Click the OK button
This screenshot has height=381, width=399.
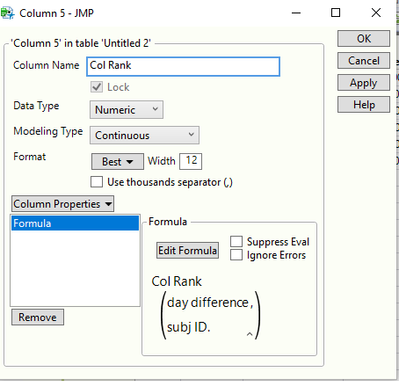pyautogui.click(x=363, y=39)
